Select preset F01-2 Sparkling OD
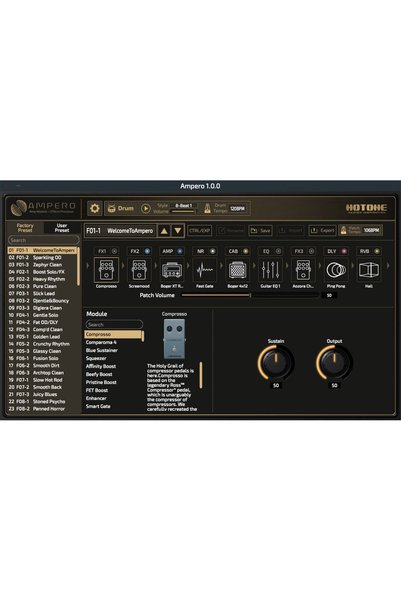The height and width of the screenshot is (601, 401). pos(42,258)
